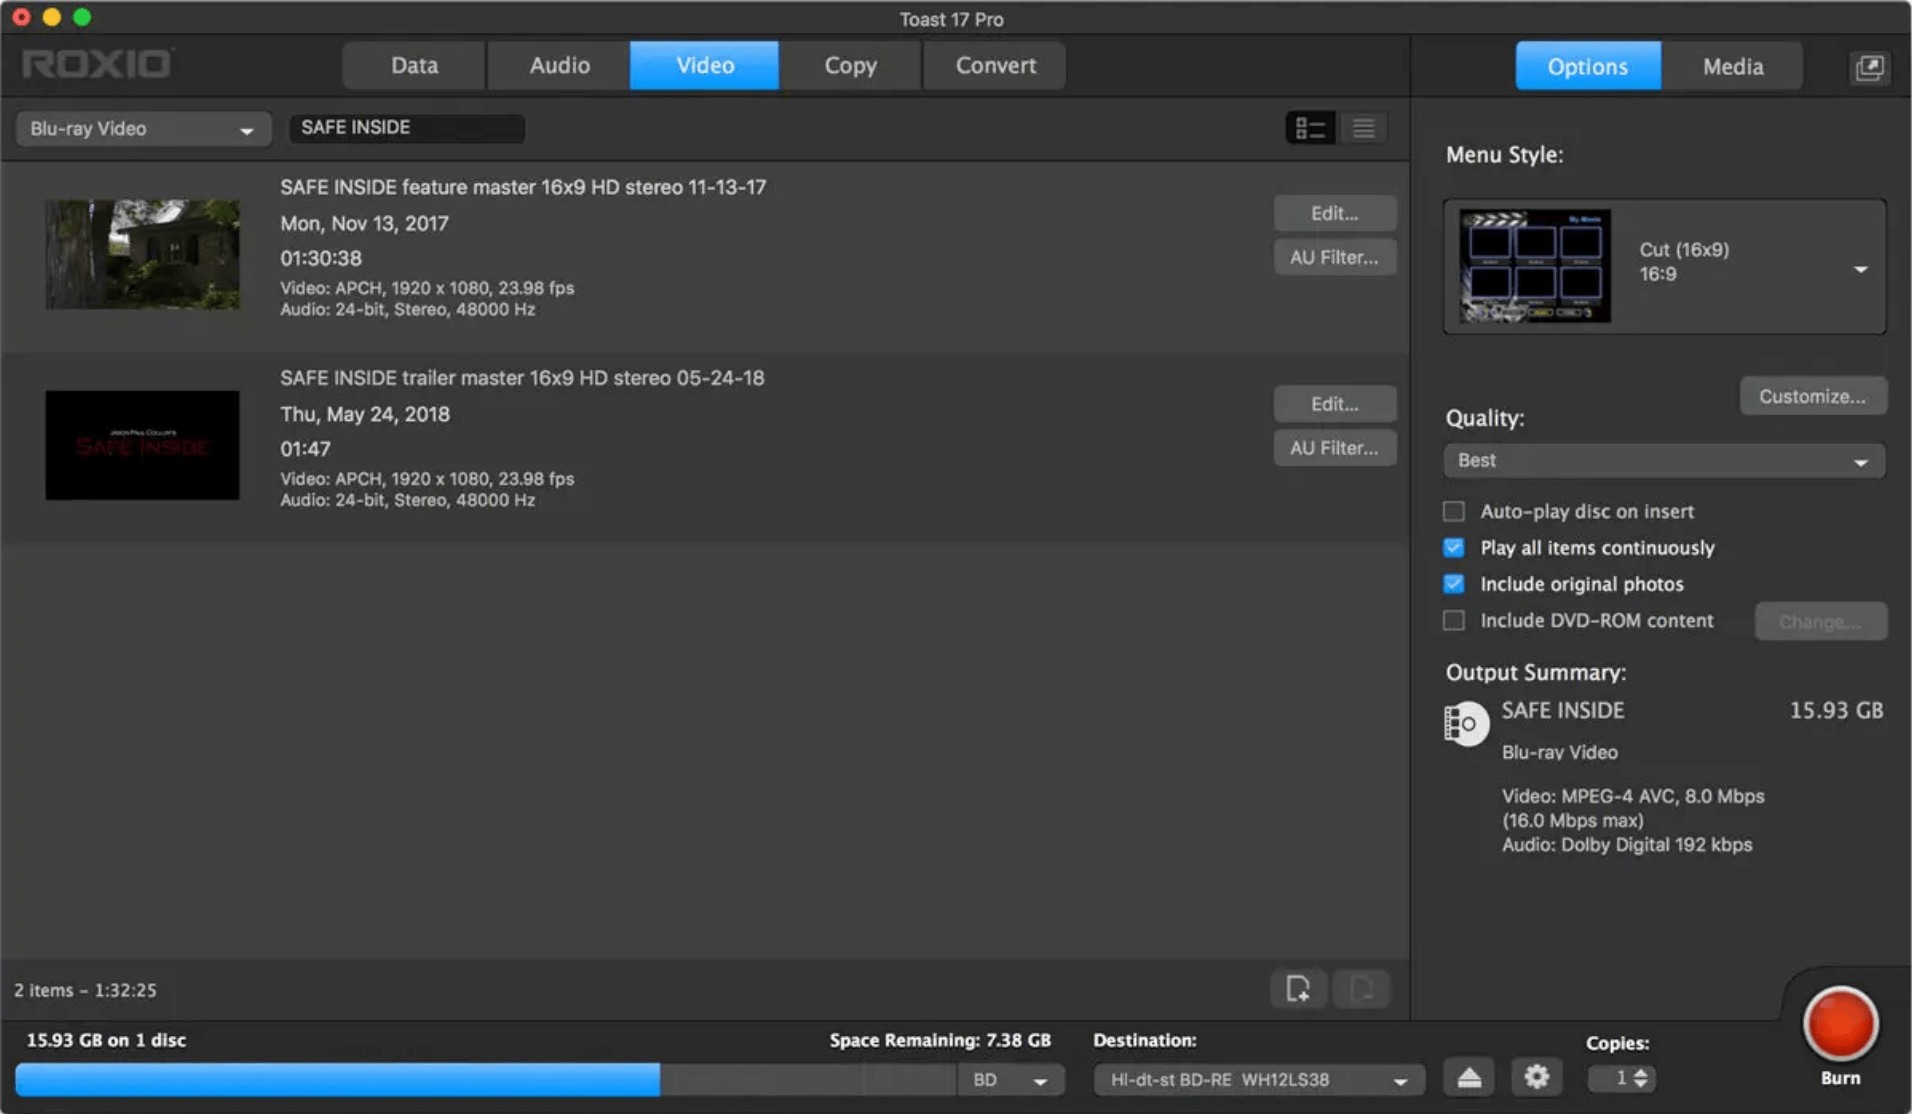The width and height of the screenshot is (1912, 1114).
Task: Click the Cut menu style preview thumbnail
Action: 1534,266
